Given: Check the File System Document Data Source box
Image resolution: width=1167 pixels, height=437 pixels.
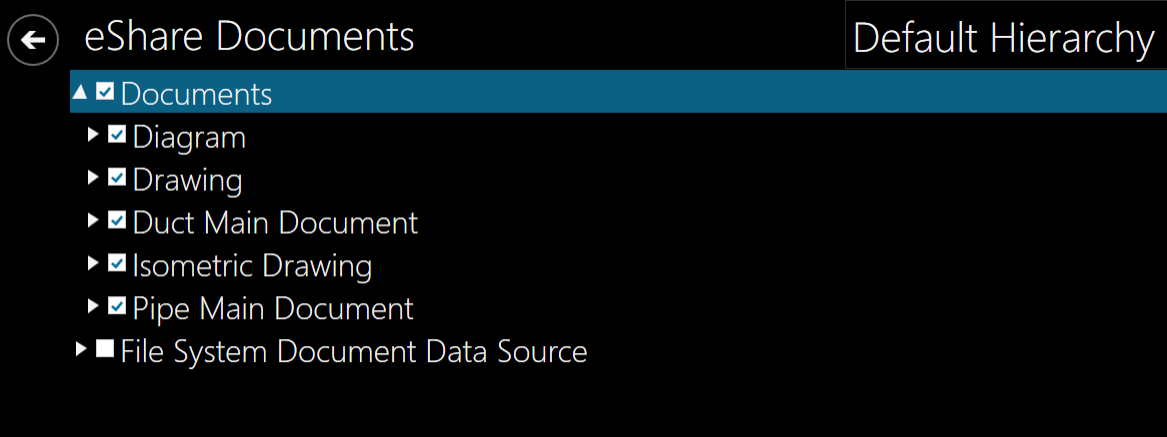Looking at the screenshot, I should pyautogui.click(x=105, y=350).
